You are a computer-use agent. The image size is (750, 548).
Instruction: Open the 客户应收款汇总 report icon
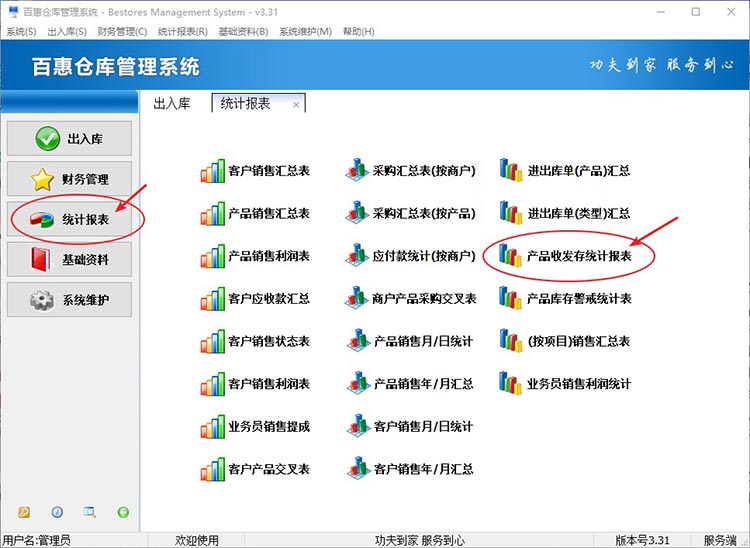[x=212, y=299]
